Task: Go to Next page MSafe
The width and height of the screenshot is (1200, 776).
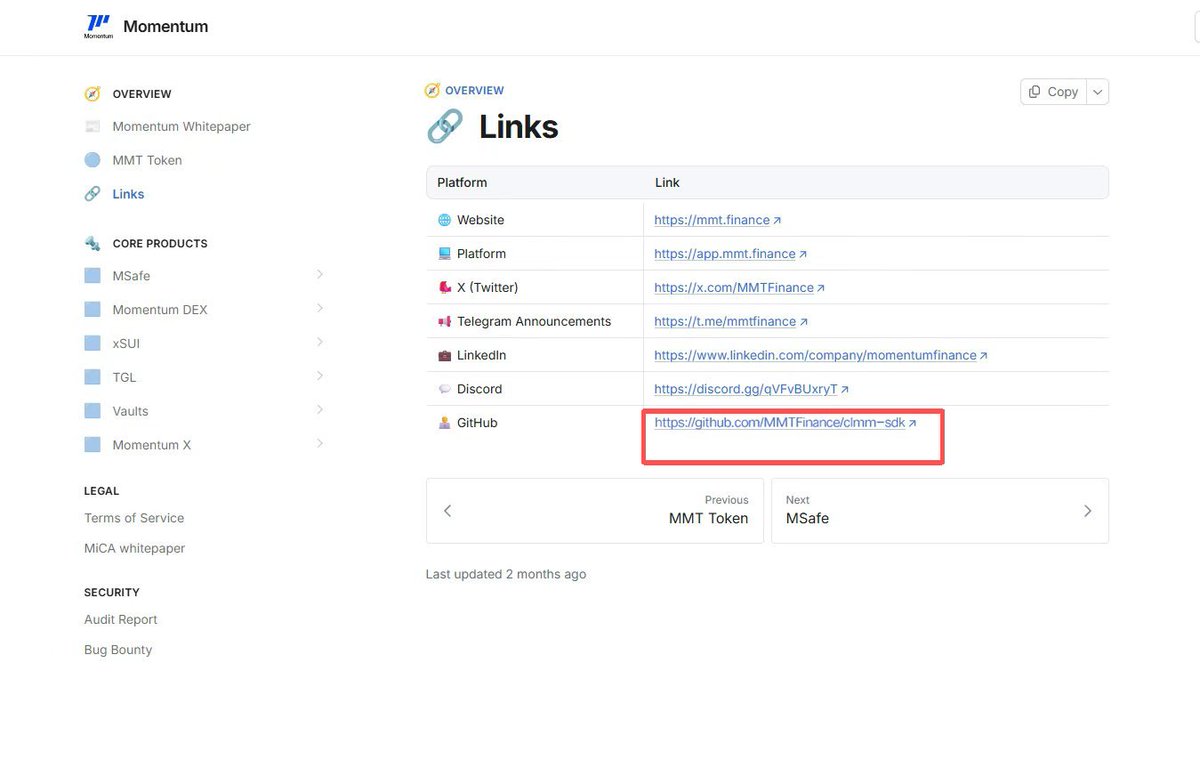Action: click(940, 510)
